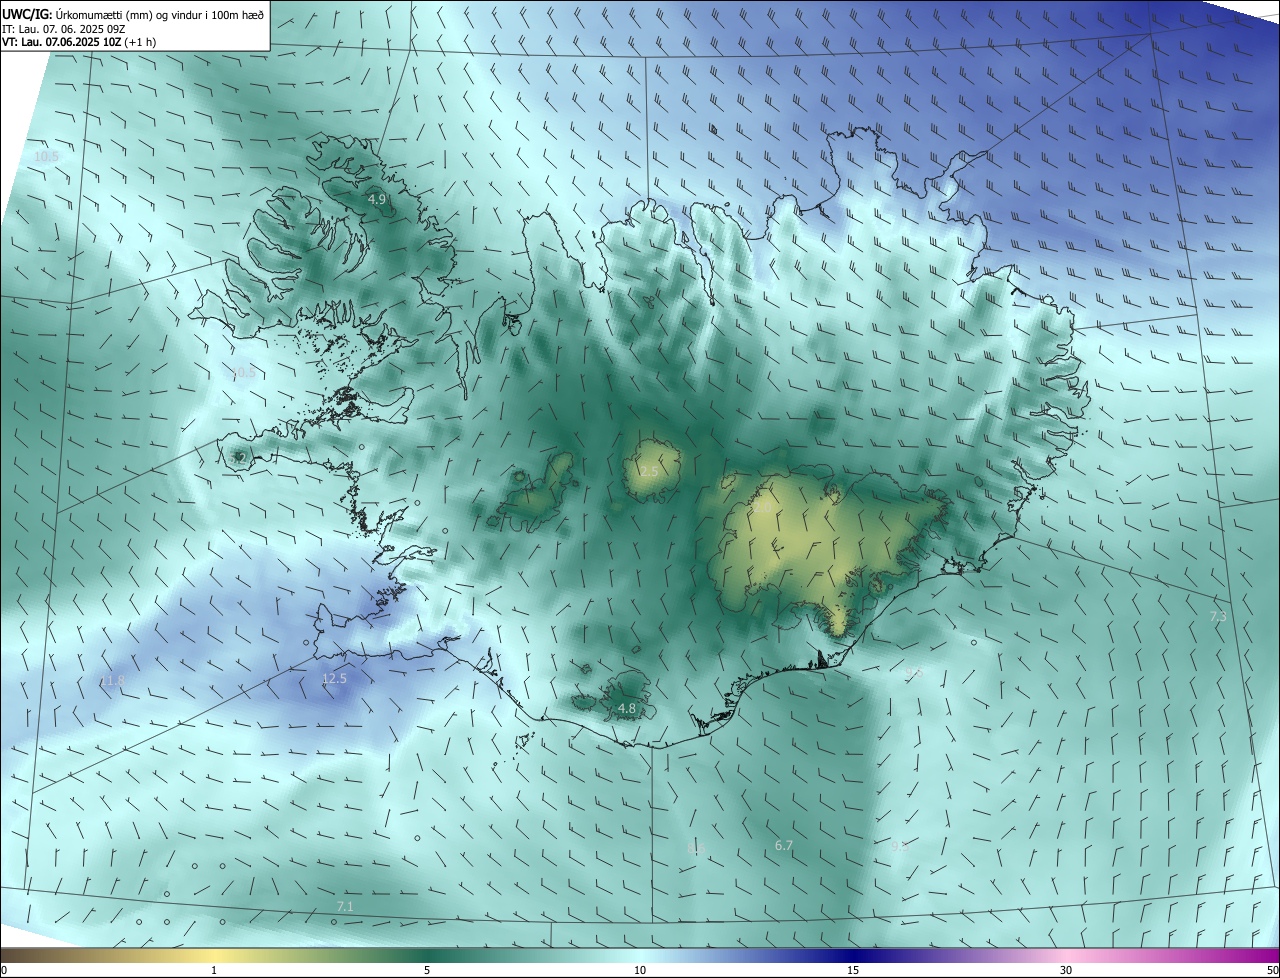This screenshot has width=1280, height=978.
Task: Click the 9.5 value off the southeast coast
Action: tap(913, 673)
